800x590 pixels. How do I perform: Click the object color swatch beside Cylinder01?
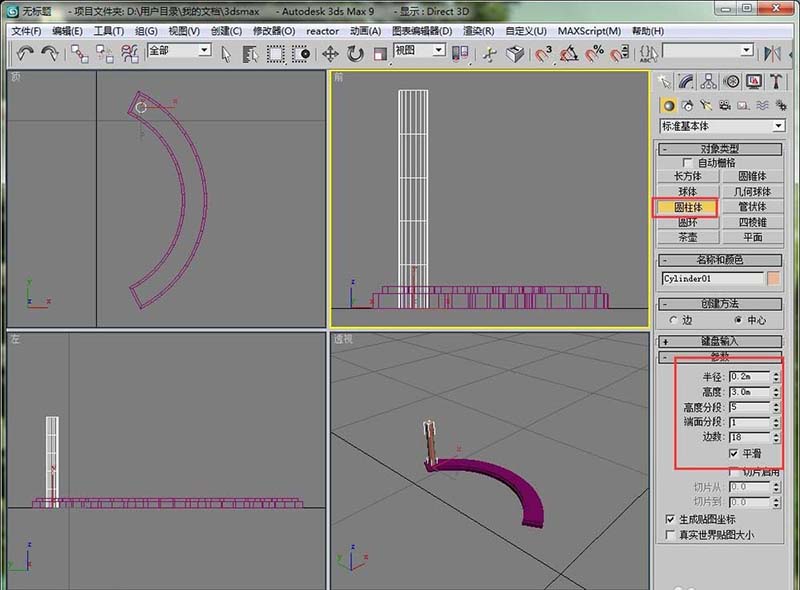pos(773,279)
